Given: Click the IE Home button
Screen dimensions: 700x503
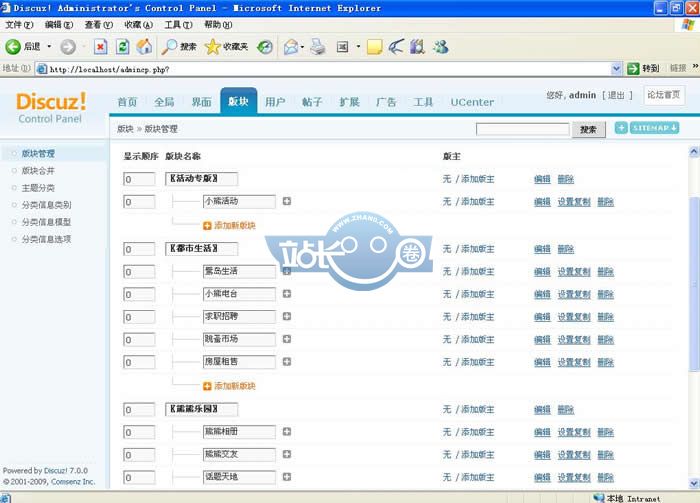Looking at the screenshot, I should tap(144, 46).
